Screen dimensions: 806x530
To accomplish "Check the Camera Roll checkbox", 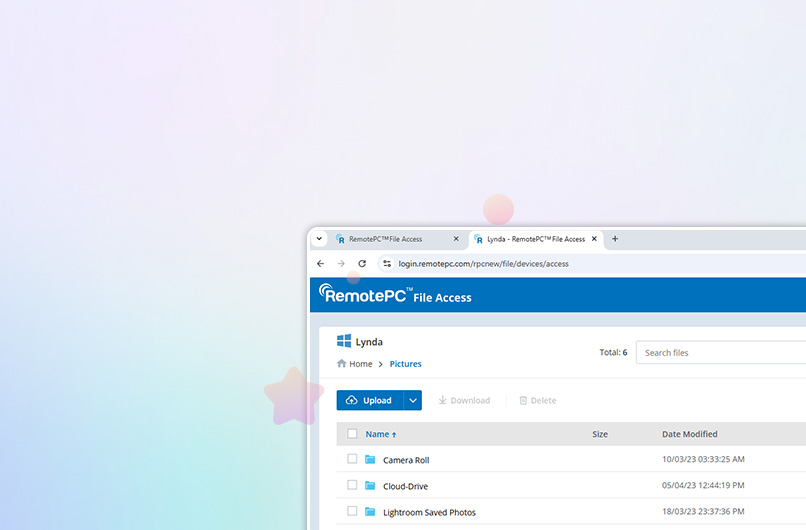I will point(352,459).
